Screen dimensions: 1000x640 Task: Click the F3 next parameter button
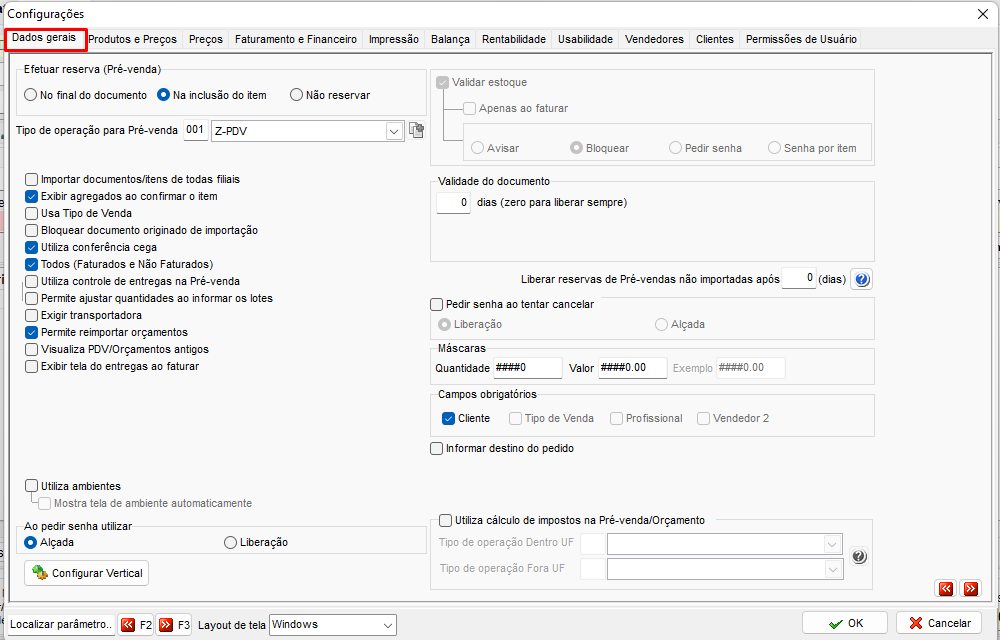[173, 625]
